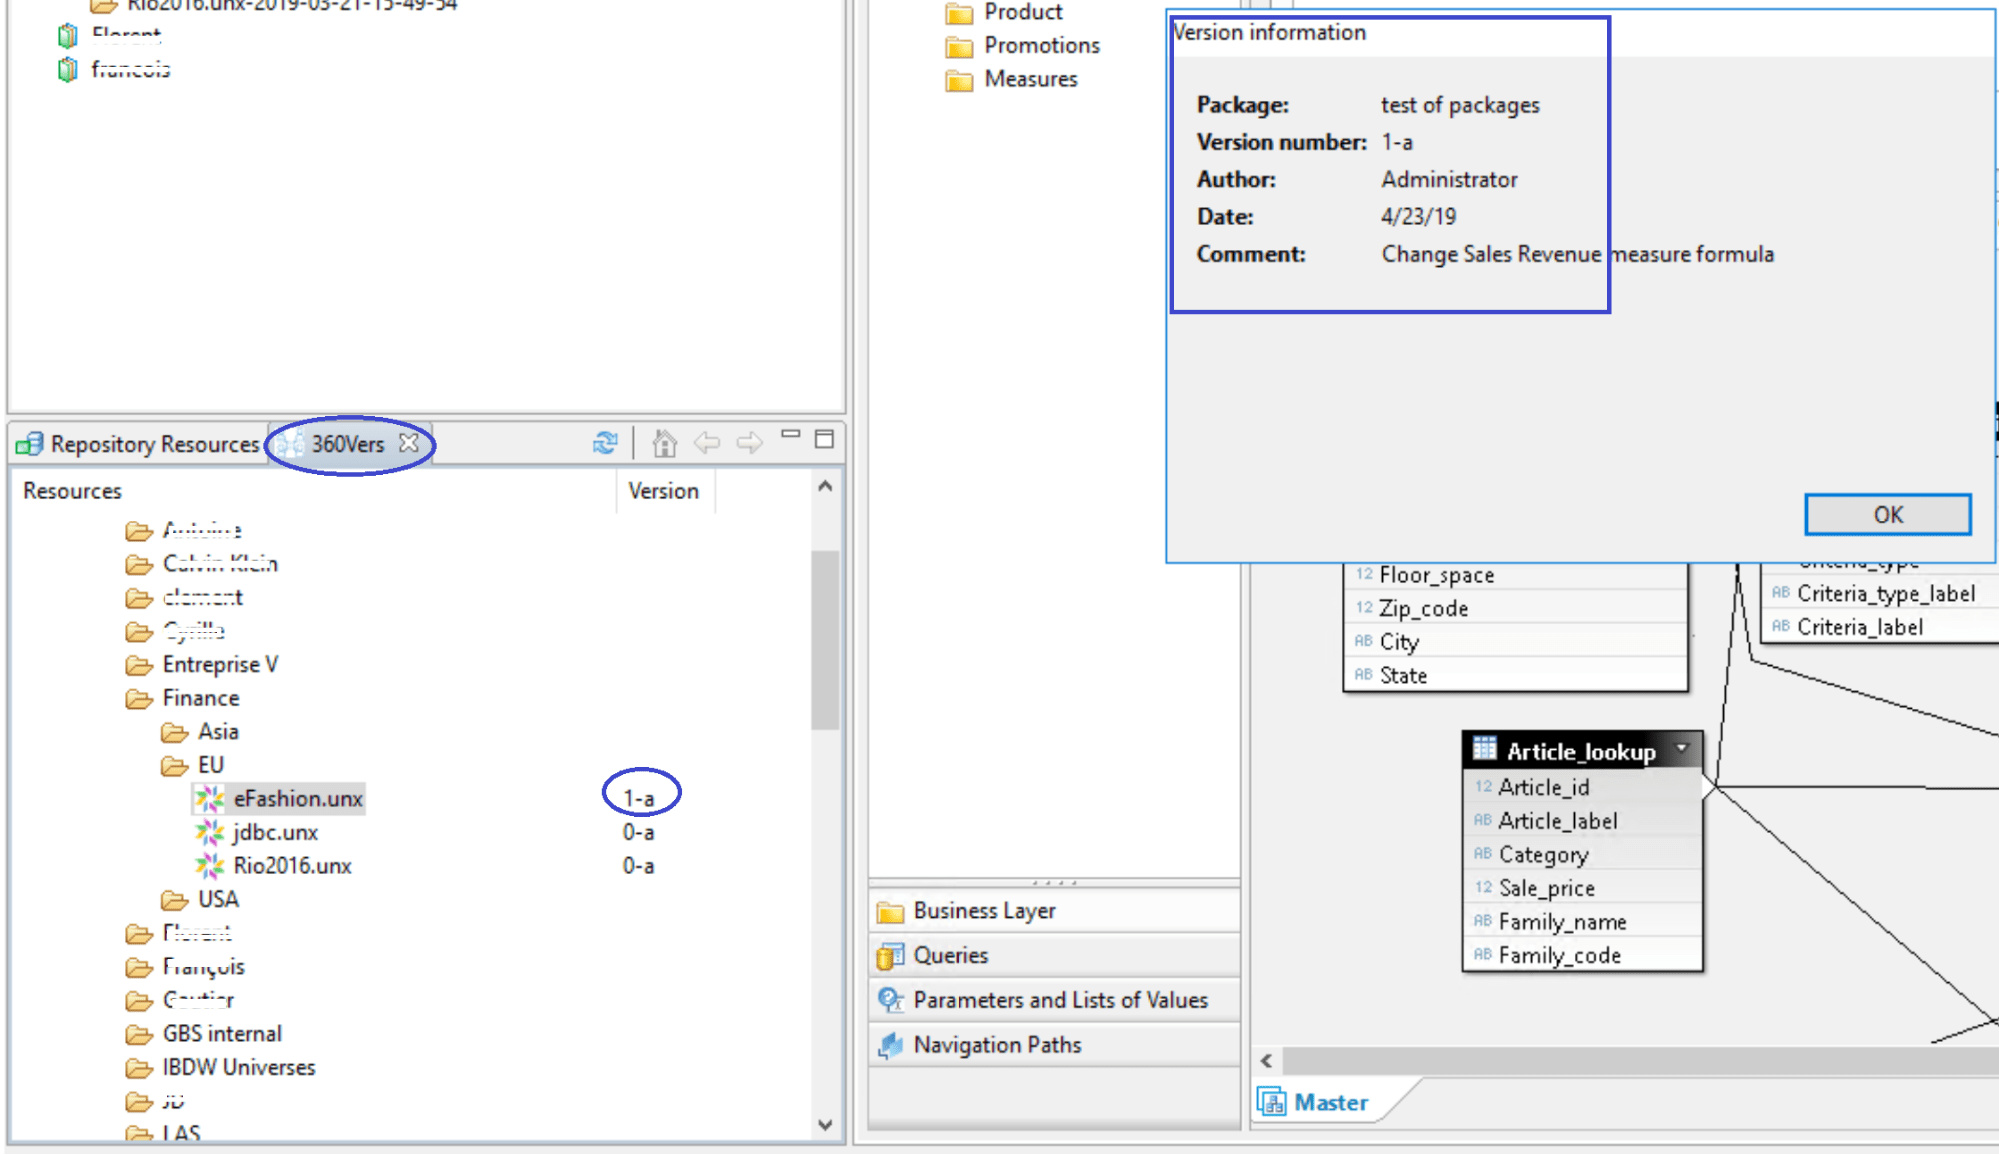Open the USA folder
This screenshot has height=1155, width=1999.
[218, 899]
